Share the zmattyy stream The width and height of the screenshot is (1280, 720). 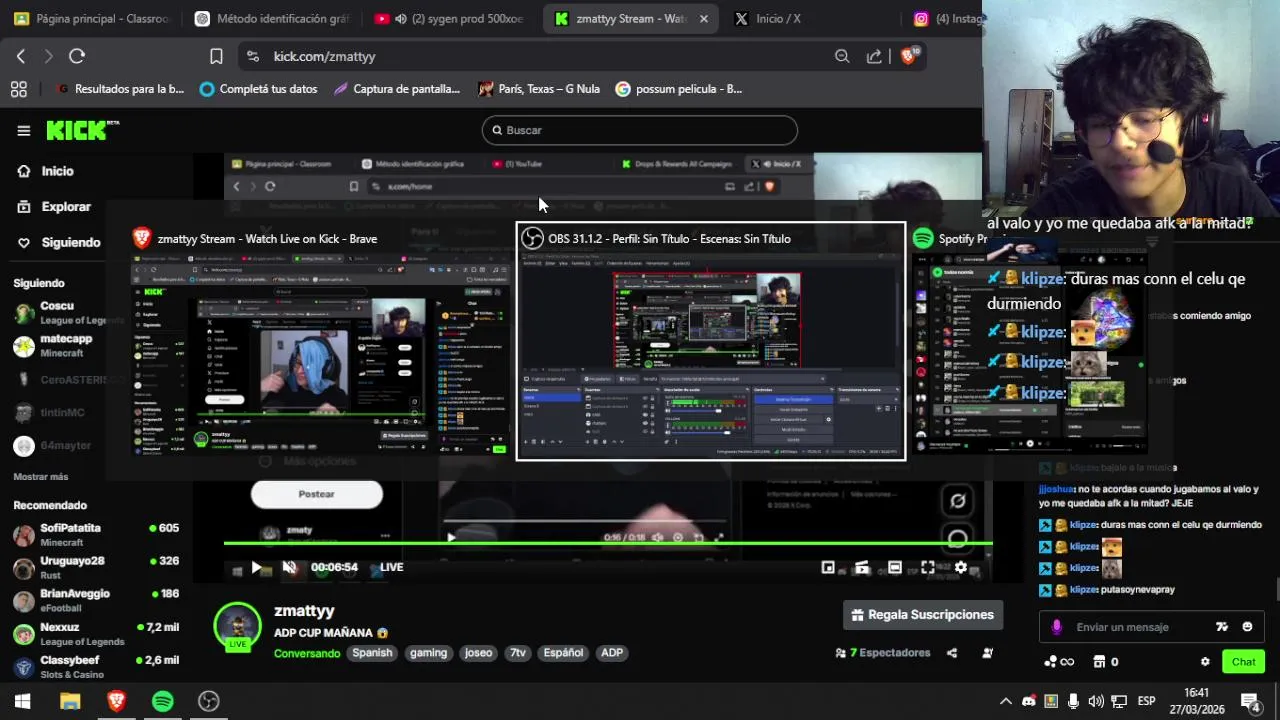pyautogui.click(x=952, y=653)
